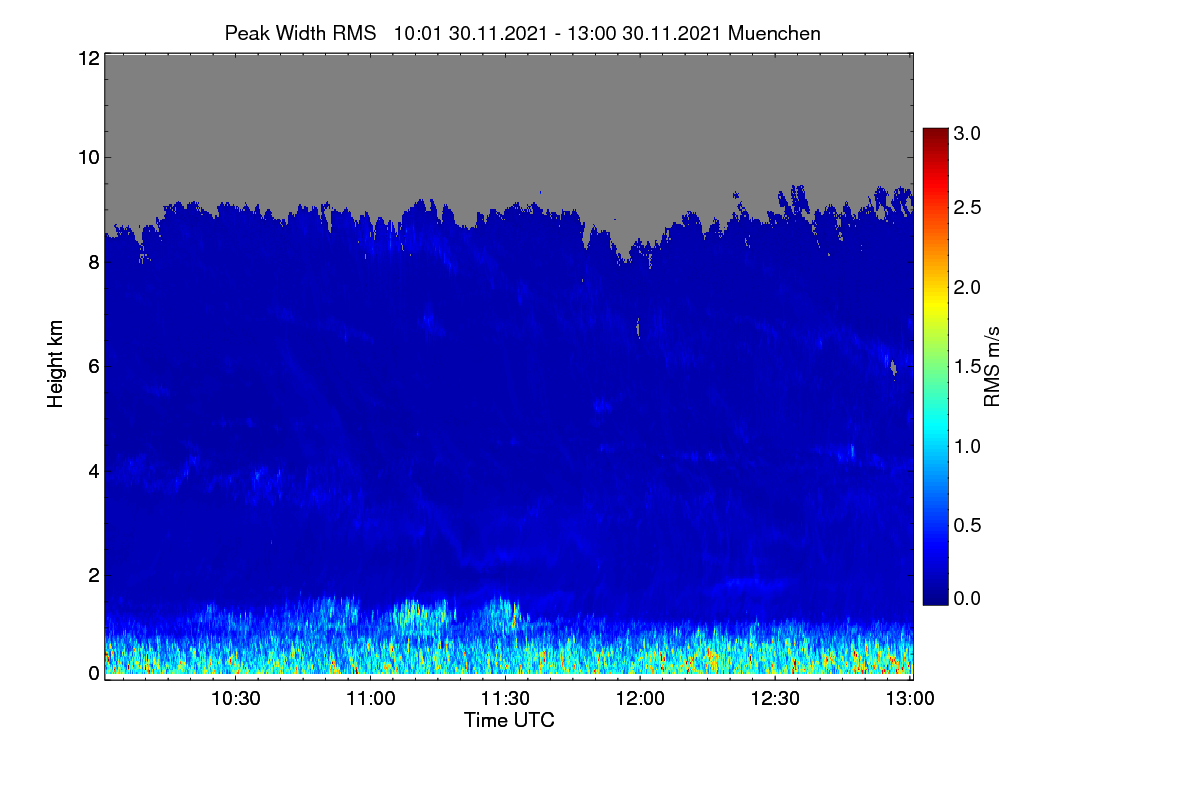Image resolution: width=1200 pixels, height=800 pixels.
Task: Click the 12:00 time tick label
Action: (x=640, y=699)
